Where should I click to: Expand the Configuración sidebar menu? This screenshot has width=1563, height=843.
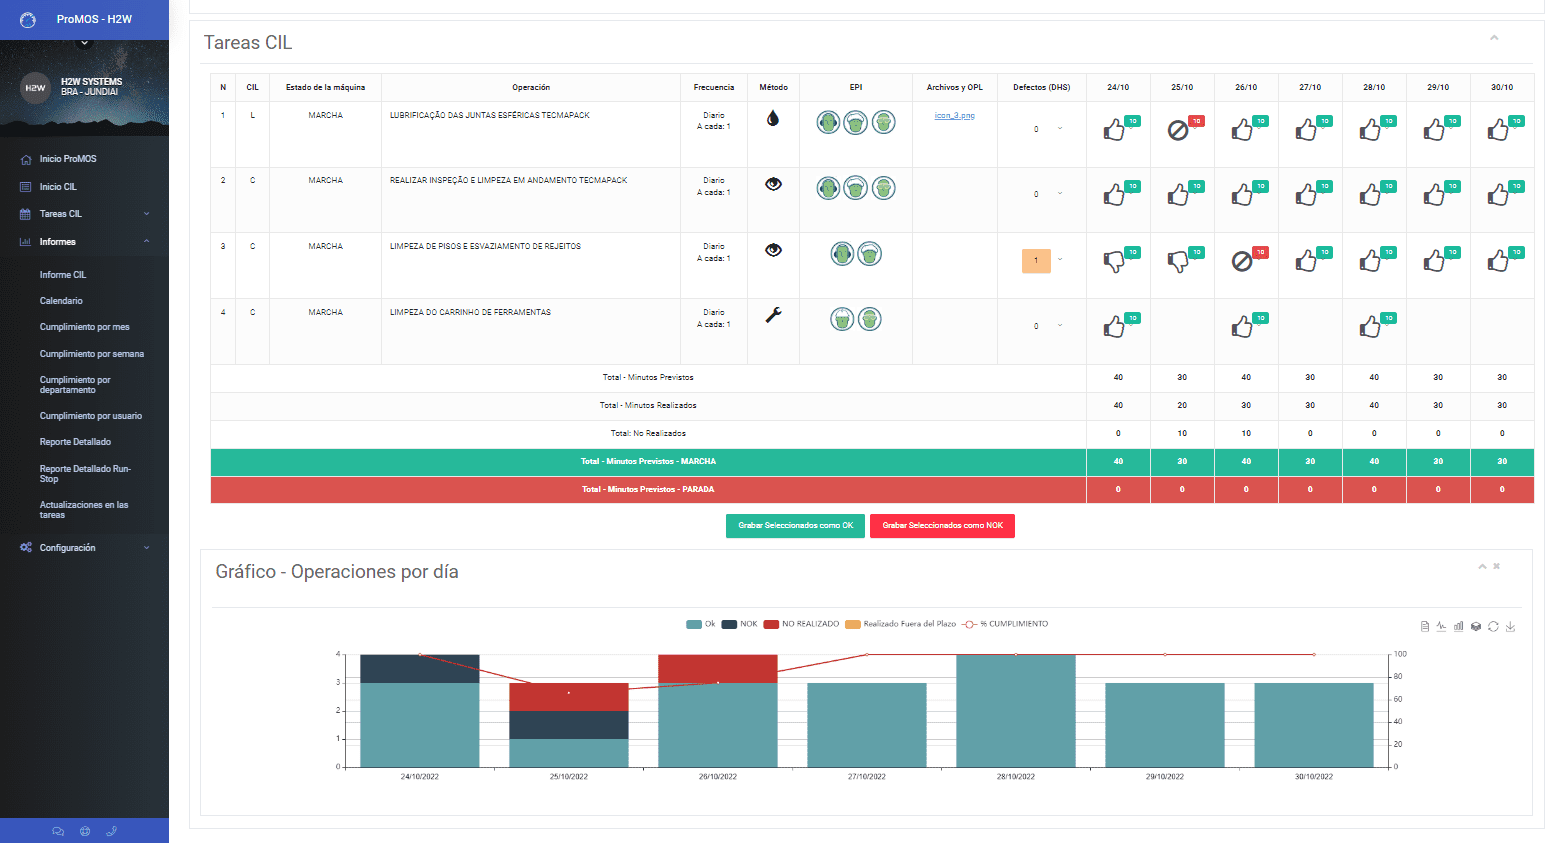[x=146, y=548]
